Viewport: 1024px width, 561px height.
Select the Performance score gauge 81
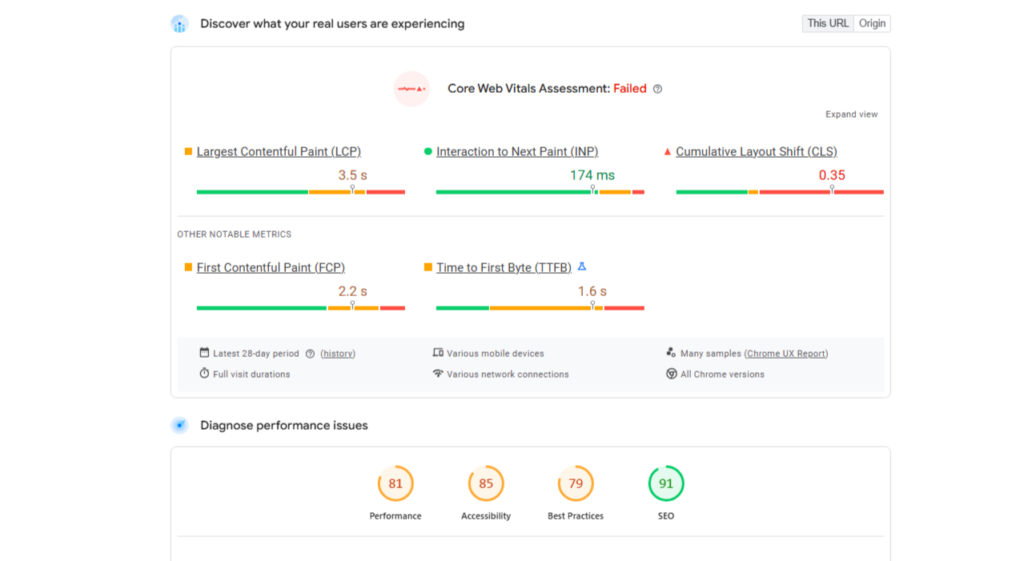tap(395, 483)
